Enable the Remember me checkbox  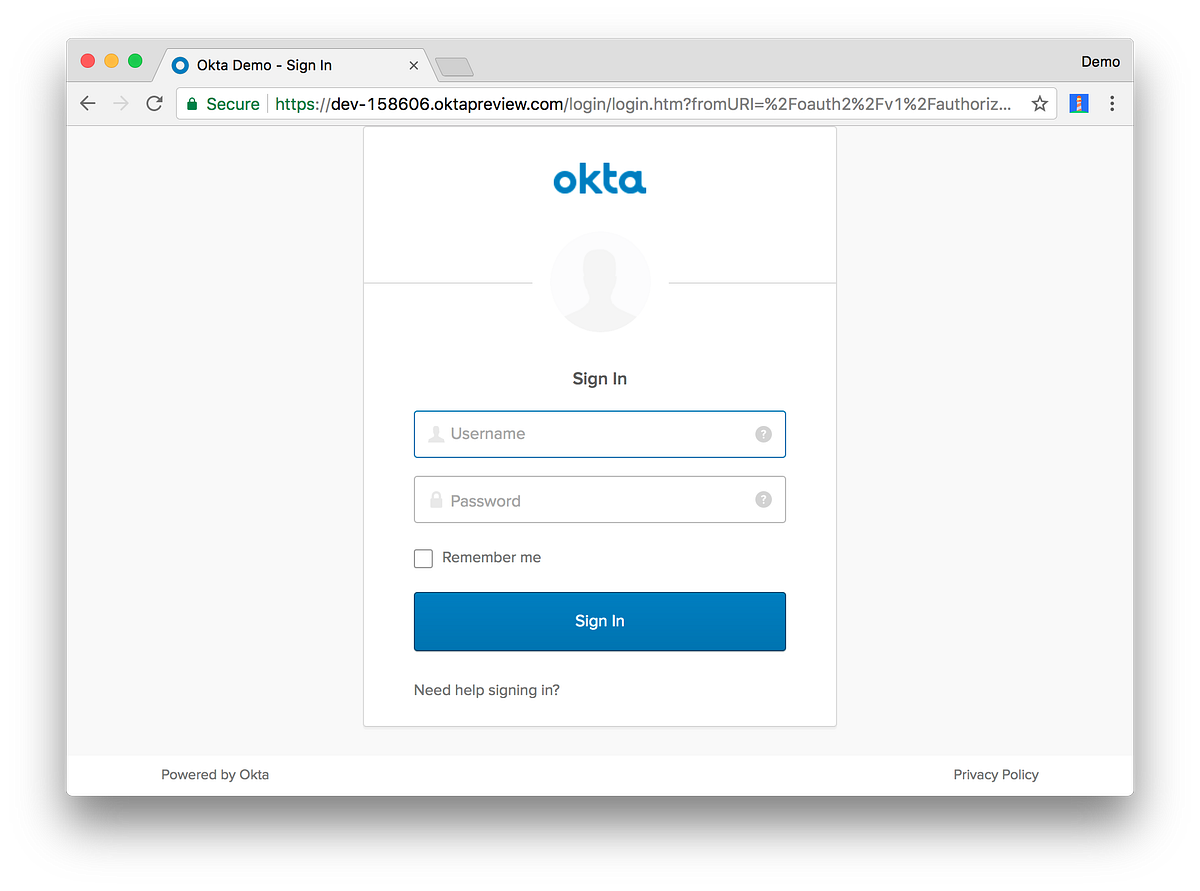[424, 558]
